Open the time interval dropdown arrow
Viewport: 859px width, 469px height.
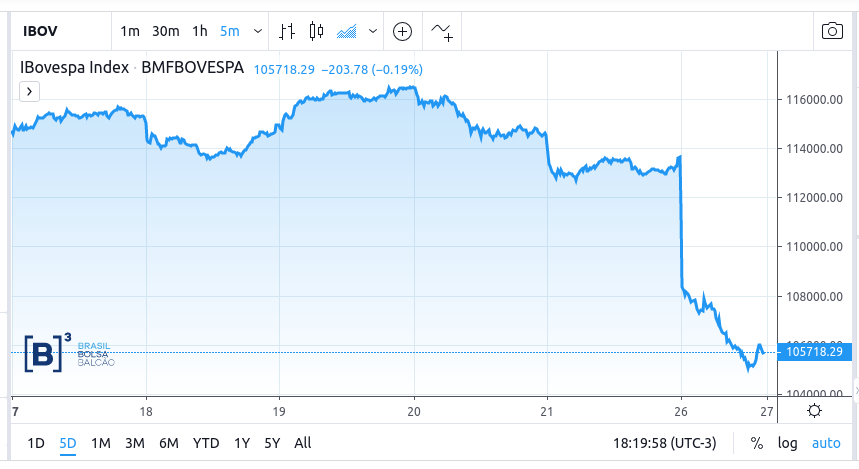tap(258, 31)
